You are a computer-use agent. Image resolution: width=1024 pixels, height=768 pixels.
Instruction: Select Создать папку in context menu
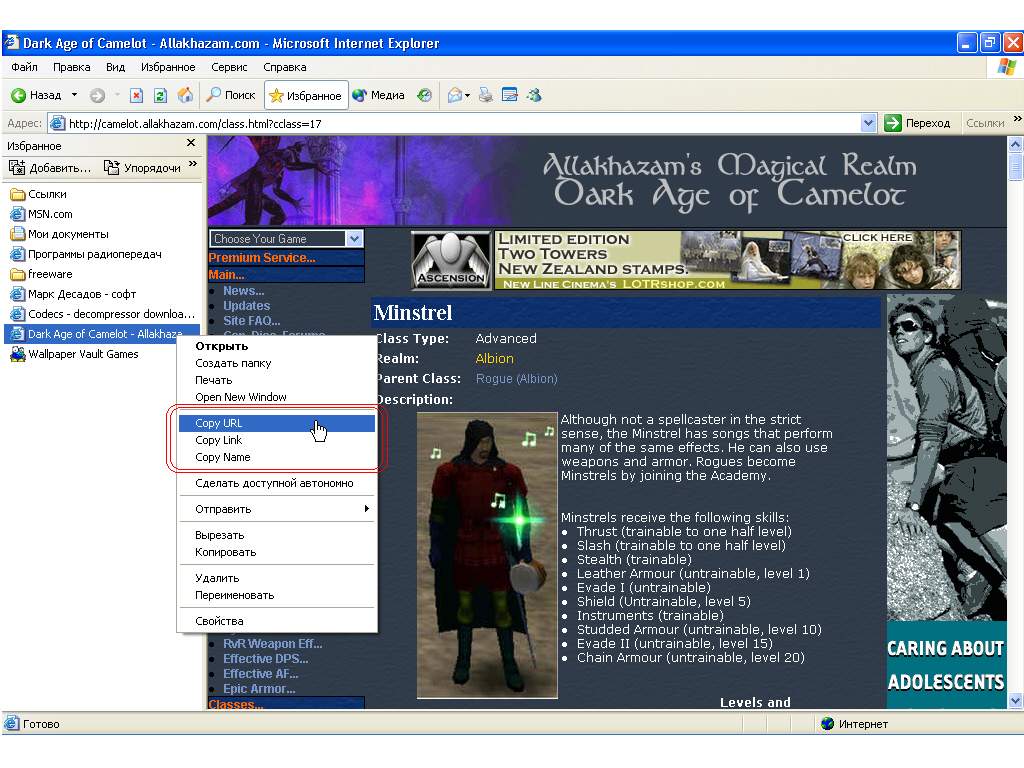tap(277, 363)
